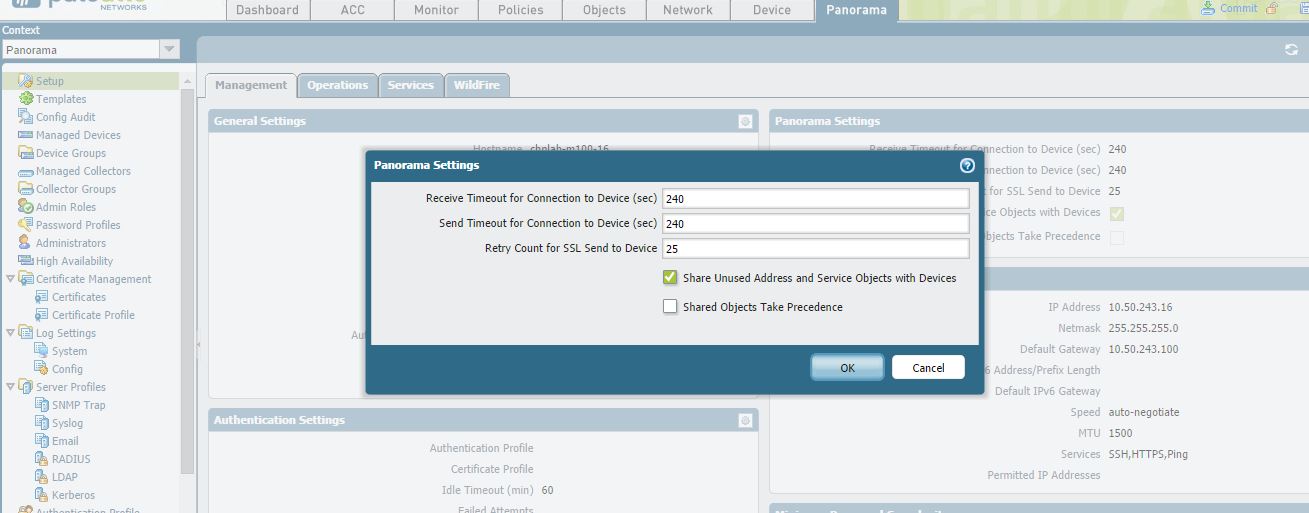This screenshot has height=513, width=1309.
Task: Focus the Receive Timeout input field
Action: [x=816, y=198]
